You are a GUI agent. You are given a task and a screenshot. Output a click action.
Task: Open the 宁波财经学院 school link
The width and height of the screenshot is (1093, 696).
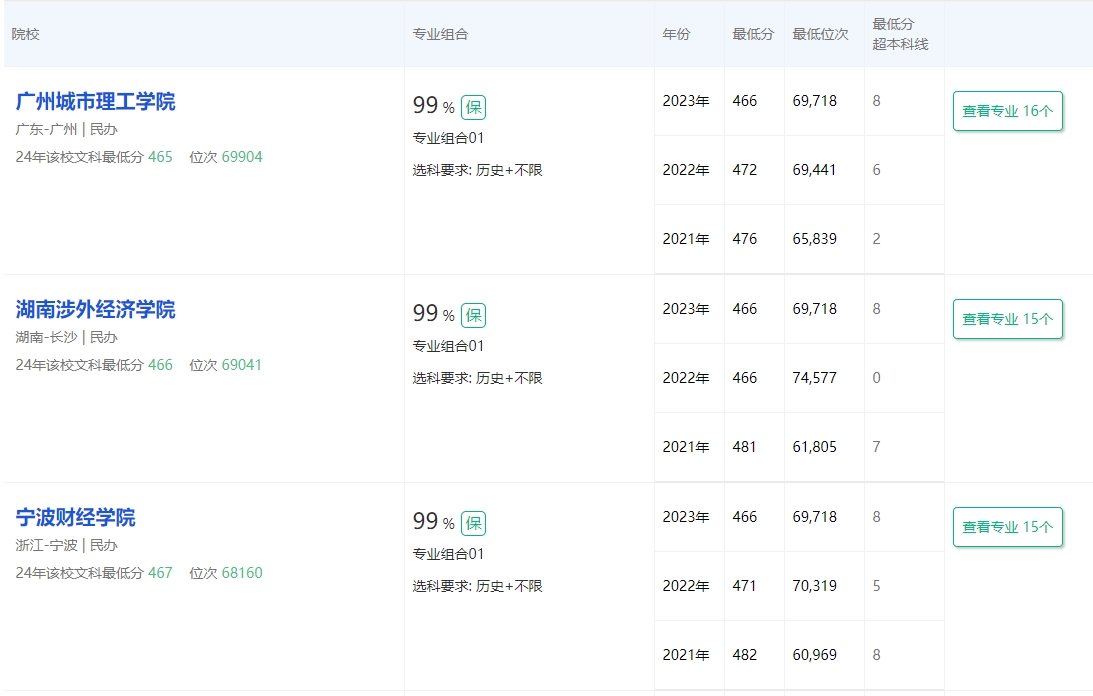click(x=75, y=518)
